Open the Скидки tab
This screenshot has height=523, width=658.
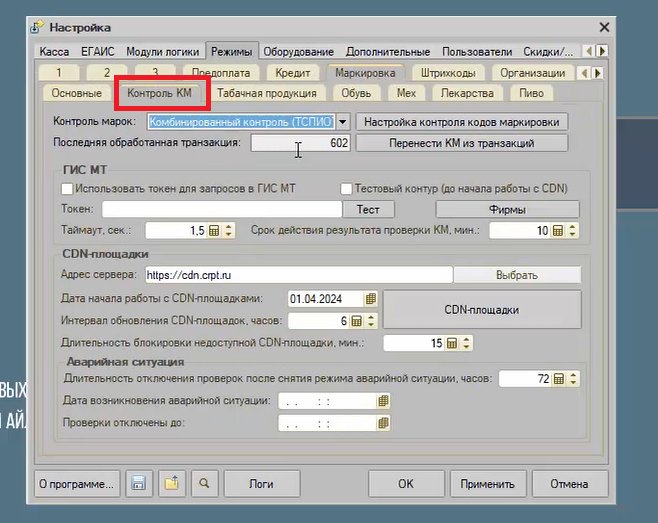pyautogui.click(x=548, y=52)
